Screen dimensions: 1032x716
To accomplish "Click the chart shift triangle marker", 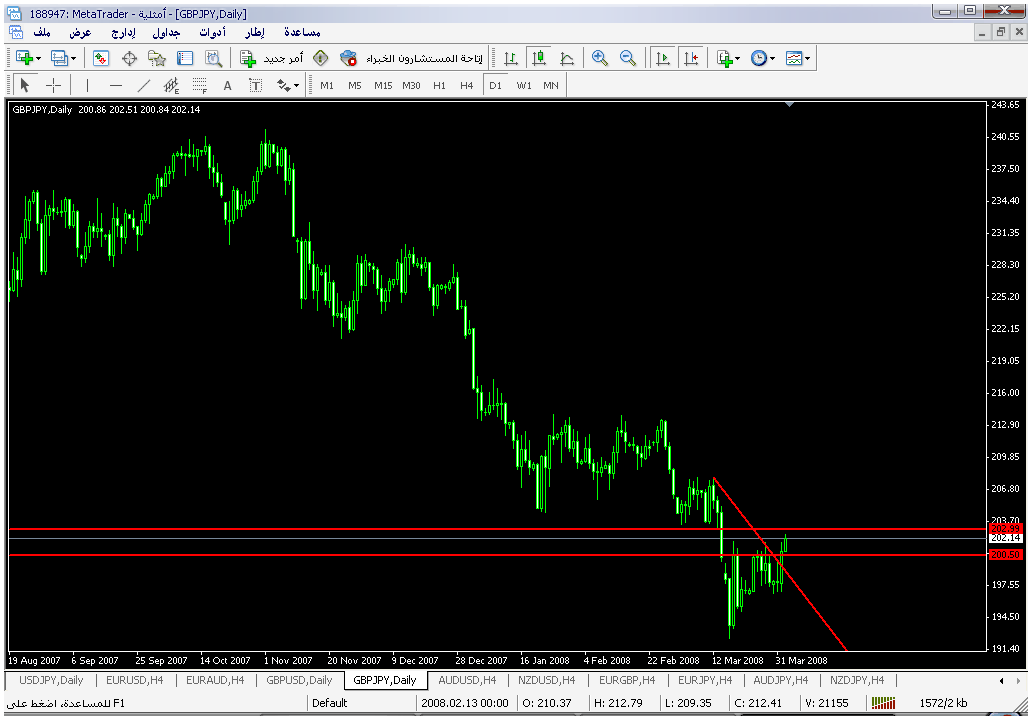I will pyautogui.click(x=789, y=104).
